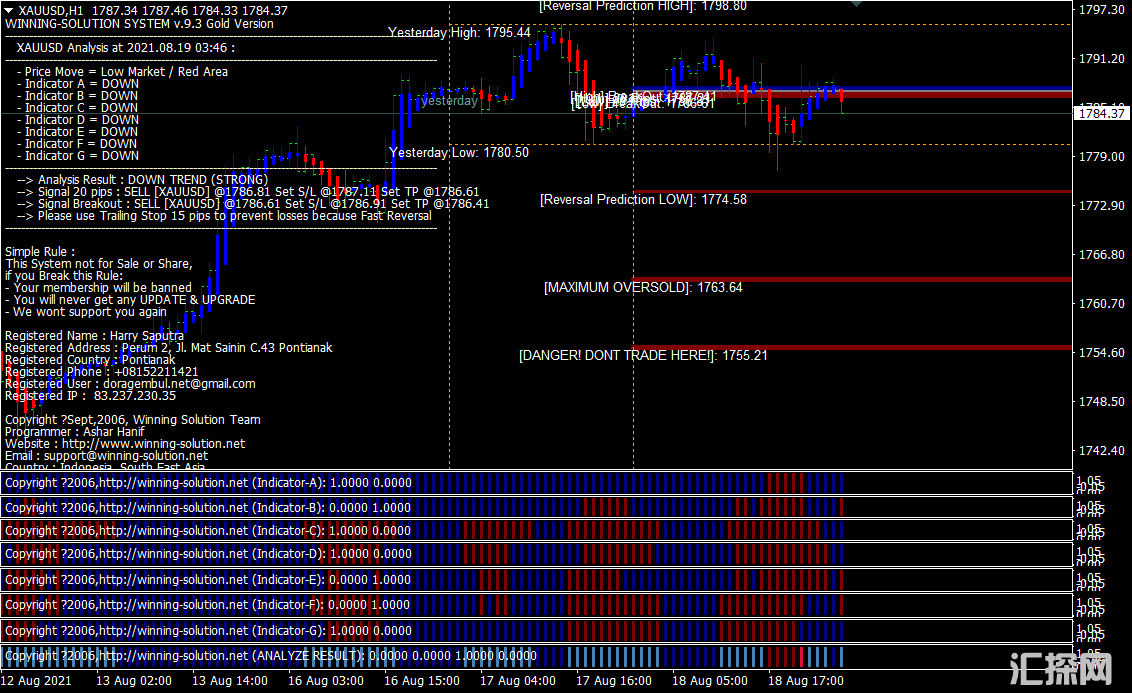
Task: Select the Yesterday High 1795.44 label
Action: 459,33
